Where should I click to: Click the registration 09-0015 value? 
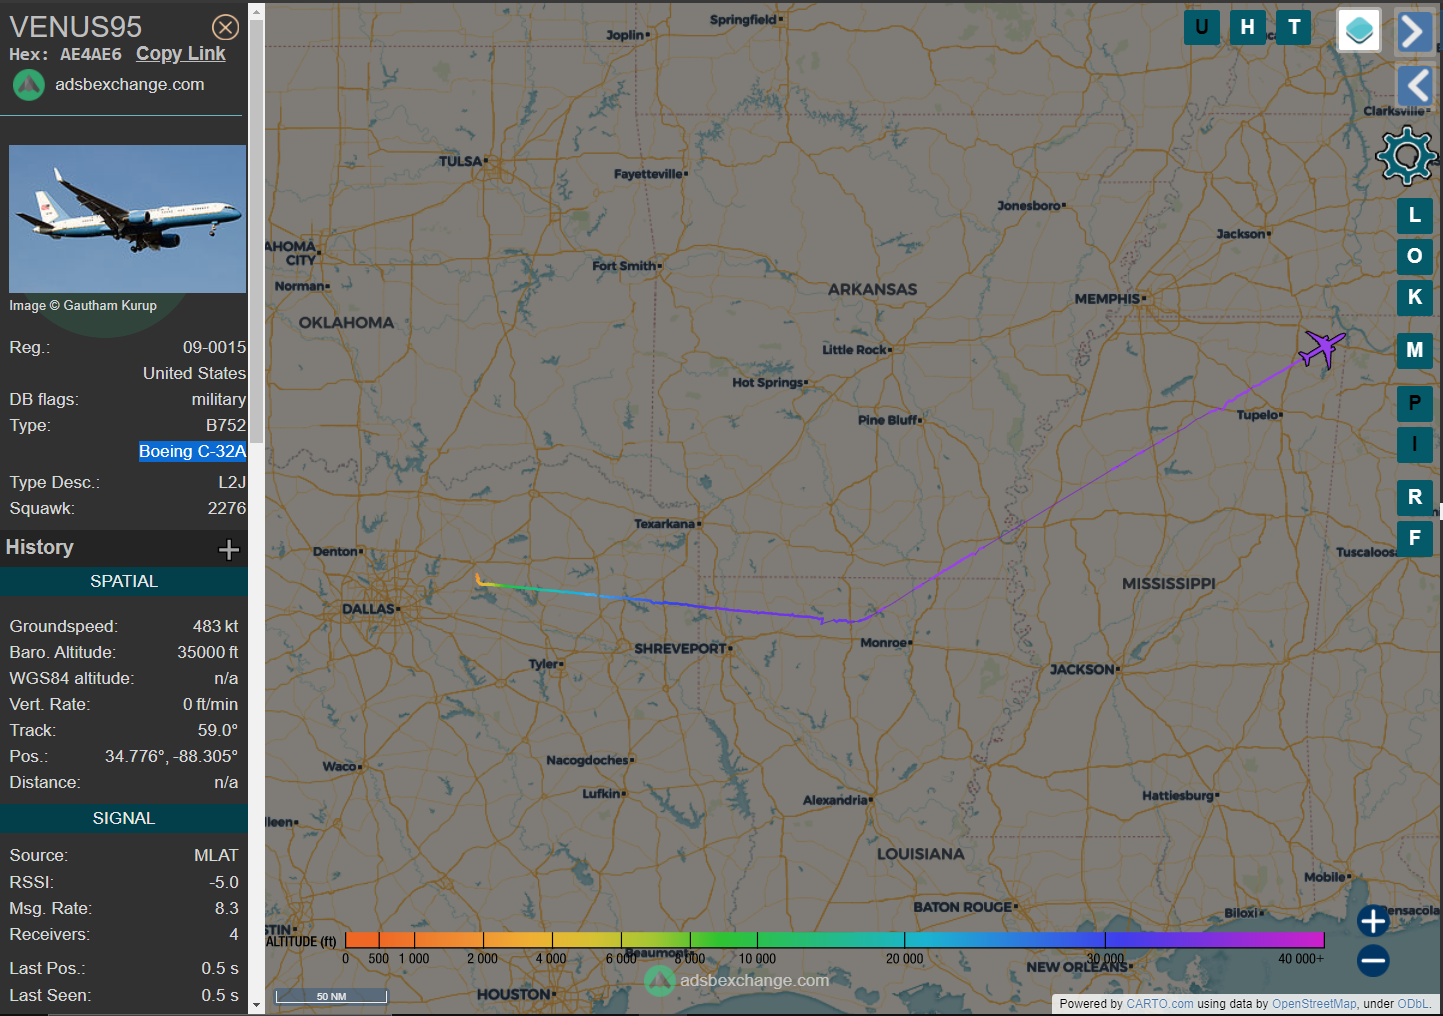(x=214, y=348)
